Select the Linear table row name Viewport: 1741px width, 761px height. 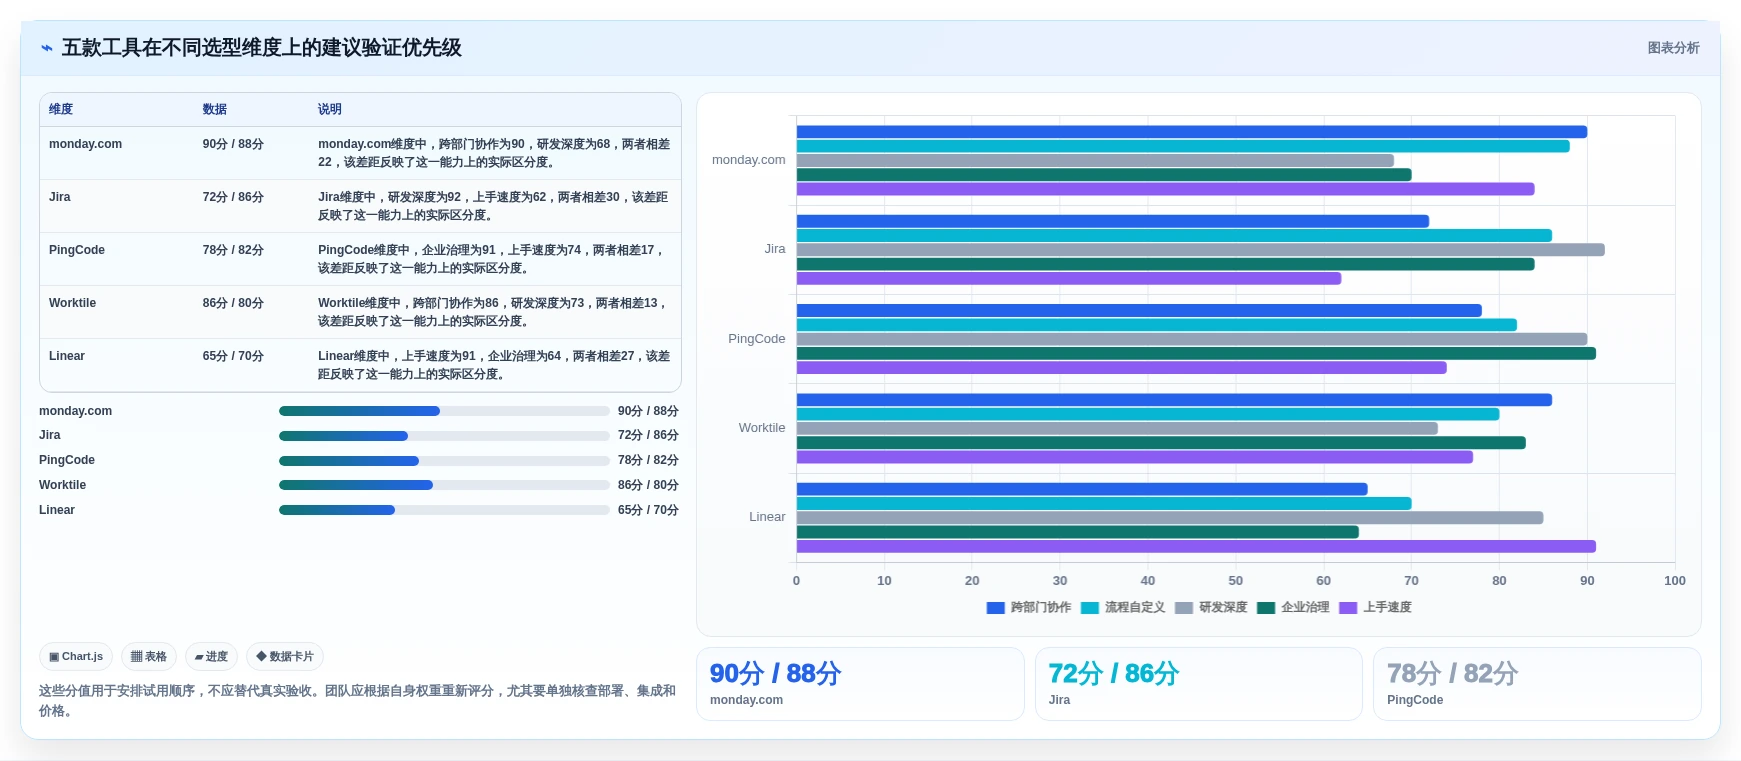click(67, 356)
